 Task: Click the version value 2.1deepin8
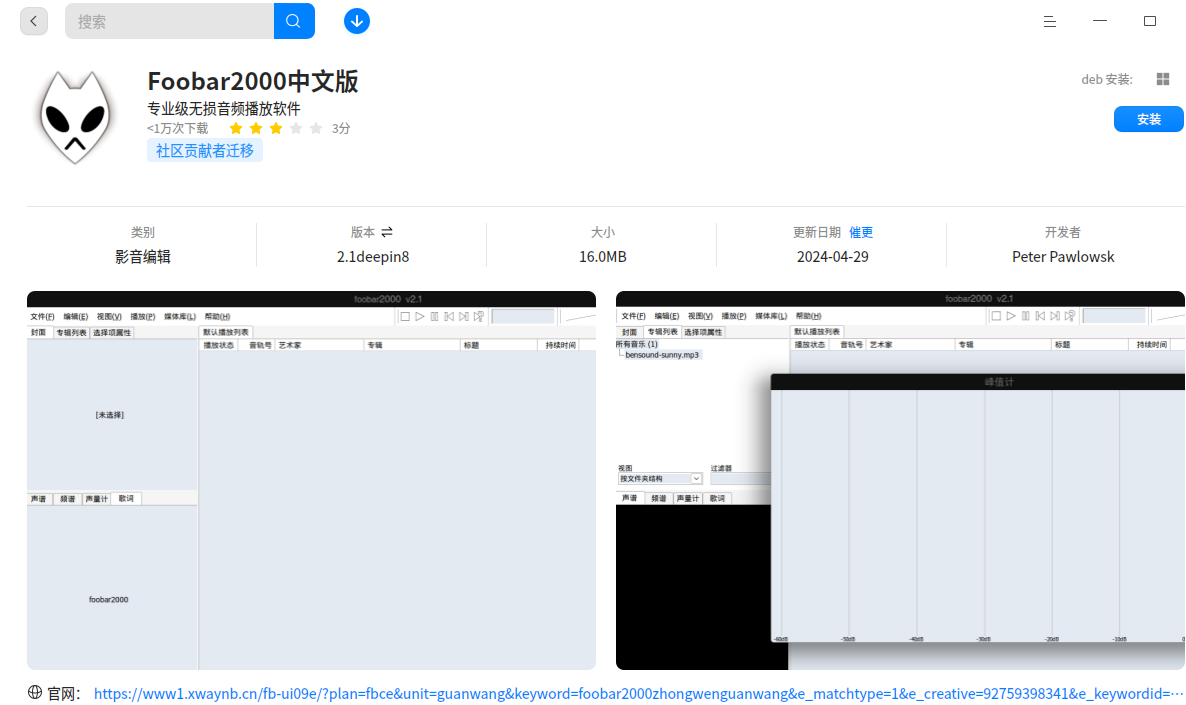point(373,257)
